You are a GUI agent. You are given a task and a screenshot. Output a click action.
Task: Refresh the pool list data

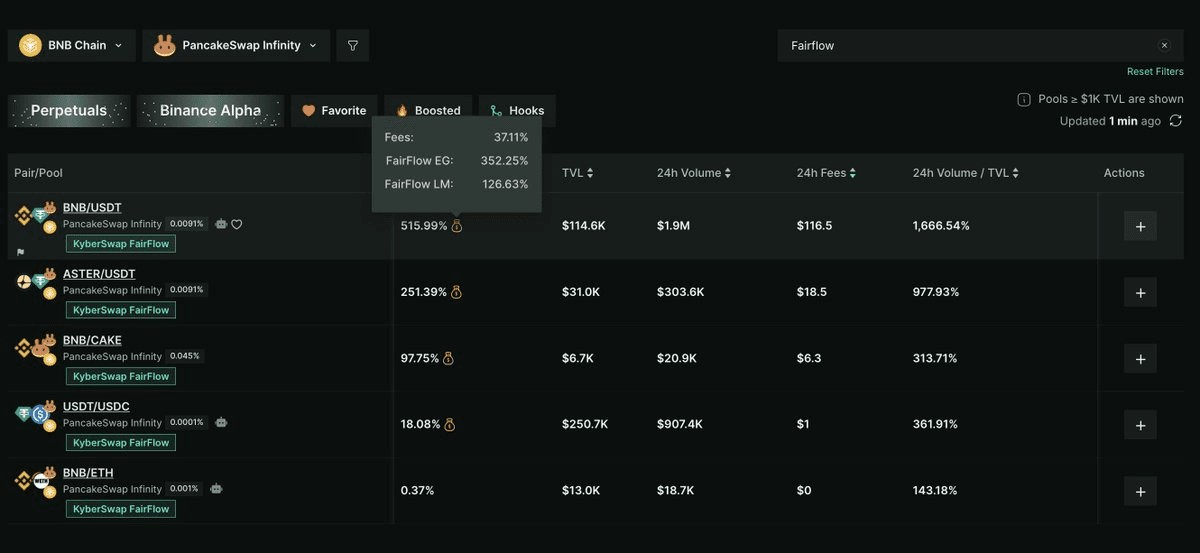(1176, 121)
